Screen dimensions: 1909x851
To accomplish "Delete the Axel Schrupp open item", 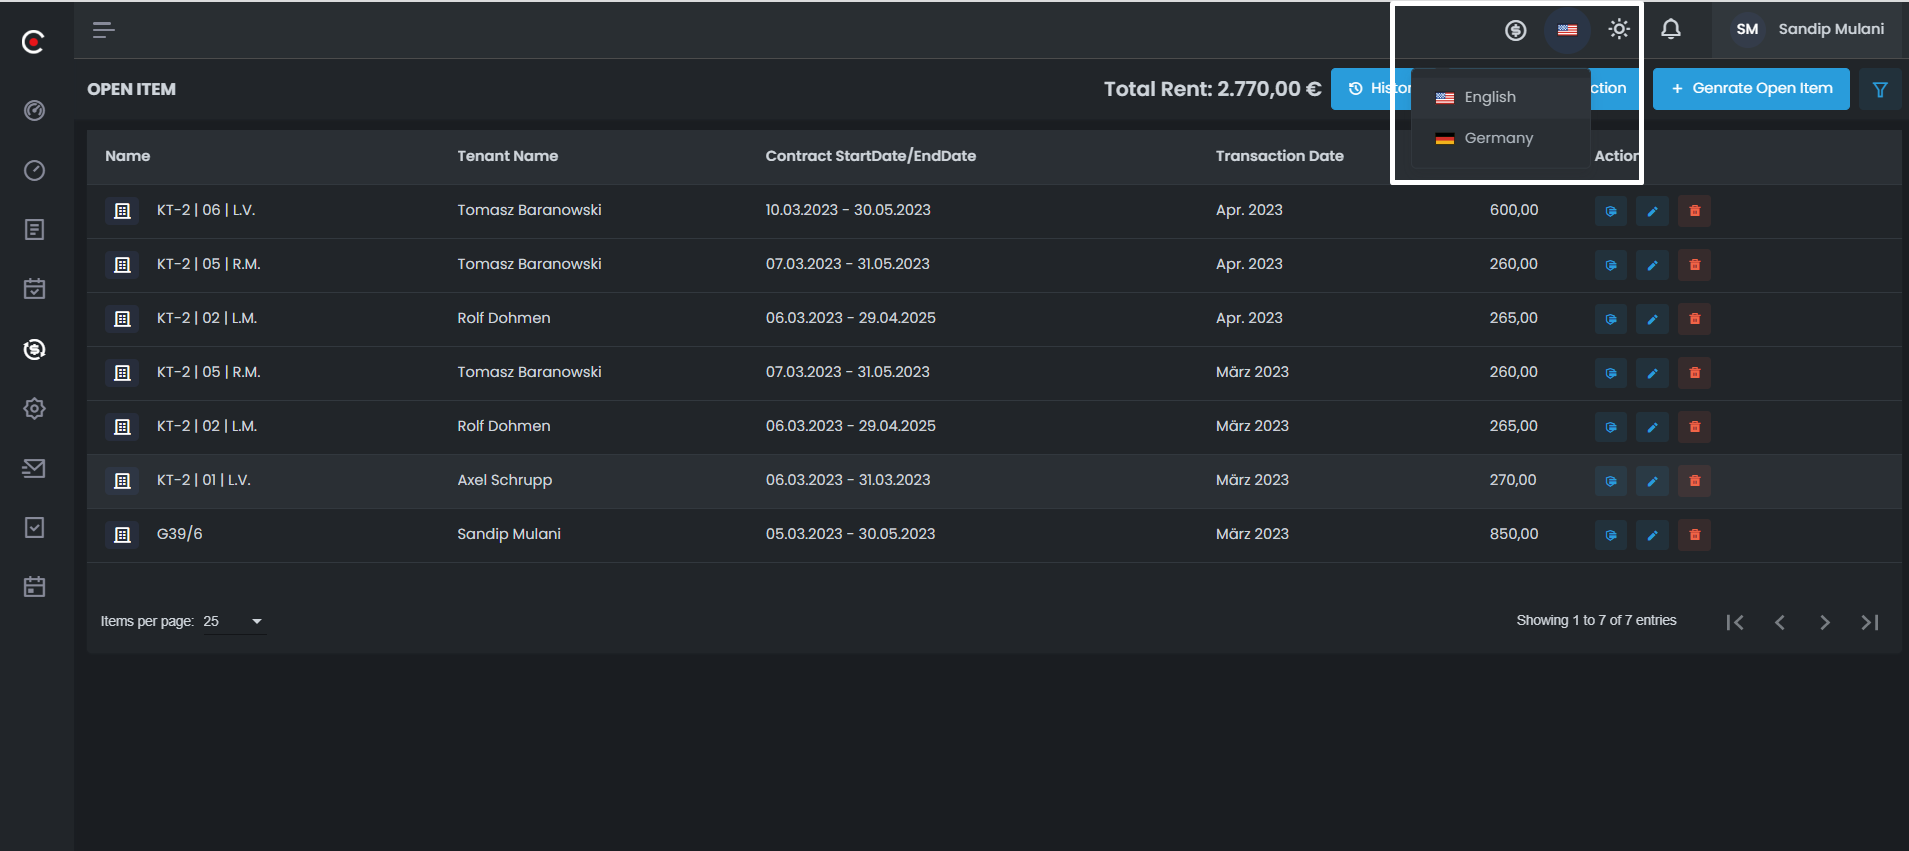I will [x=1694, y=481].
